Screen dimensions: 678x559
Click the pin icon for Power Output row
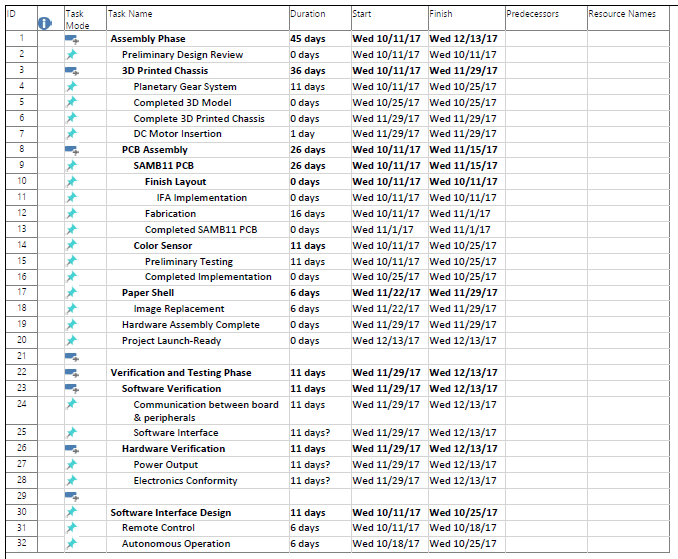72,464
